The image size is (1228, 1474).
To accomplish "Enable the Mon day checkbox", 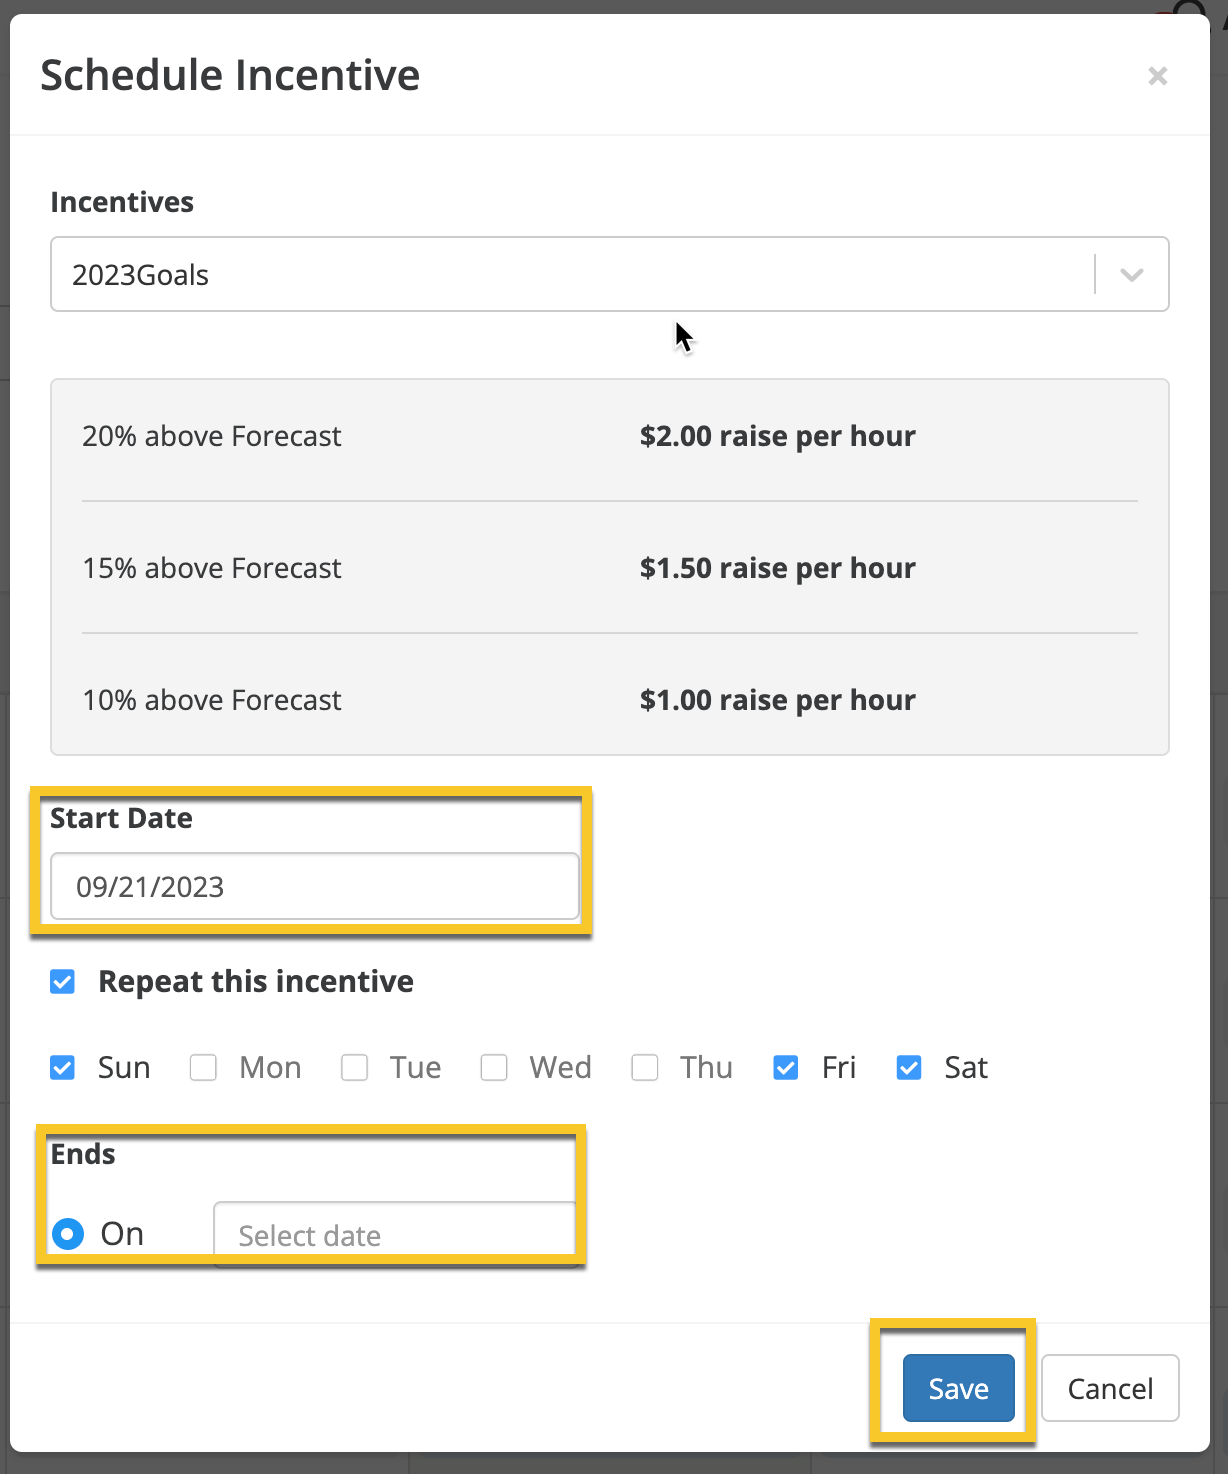I will click(204, 1068).
